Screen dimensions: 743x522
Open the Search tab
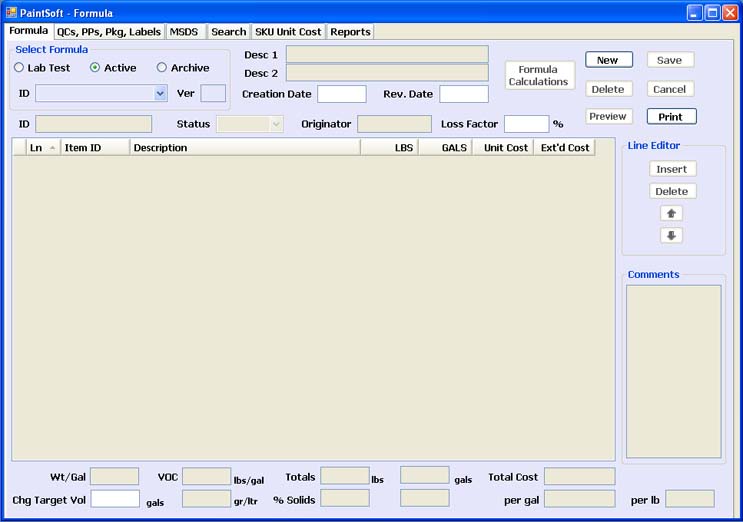(x=229, y=32)
